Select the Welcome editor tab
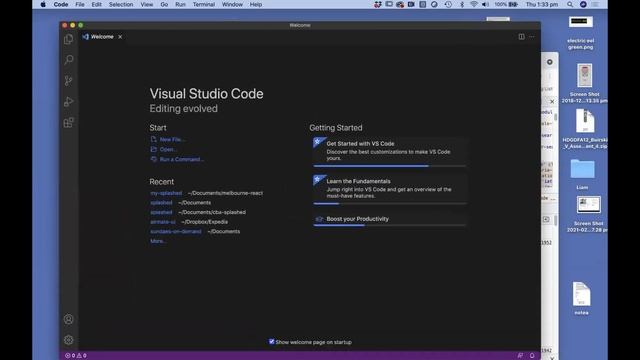The height and width of the screenshot is (360, 640). pyautogui.click(x=102, y=37)
